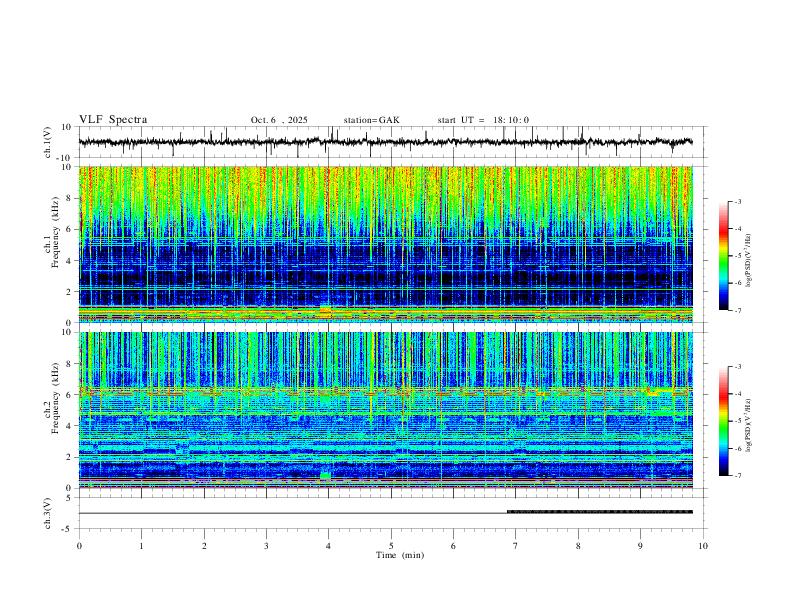Click the ch.1 frequency spectrogram panel

(385, 244)
